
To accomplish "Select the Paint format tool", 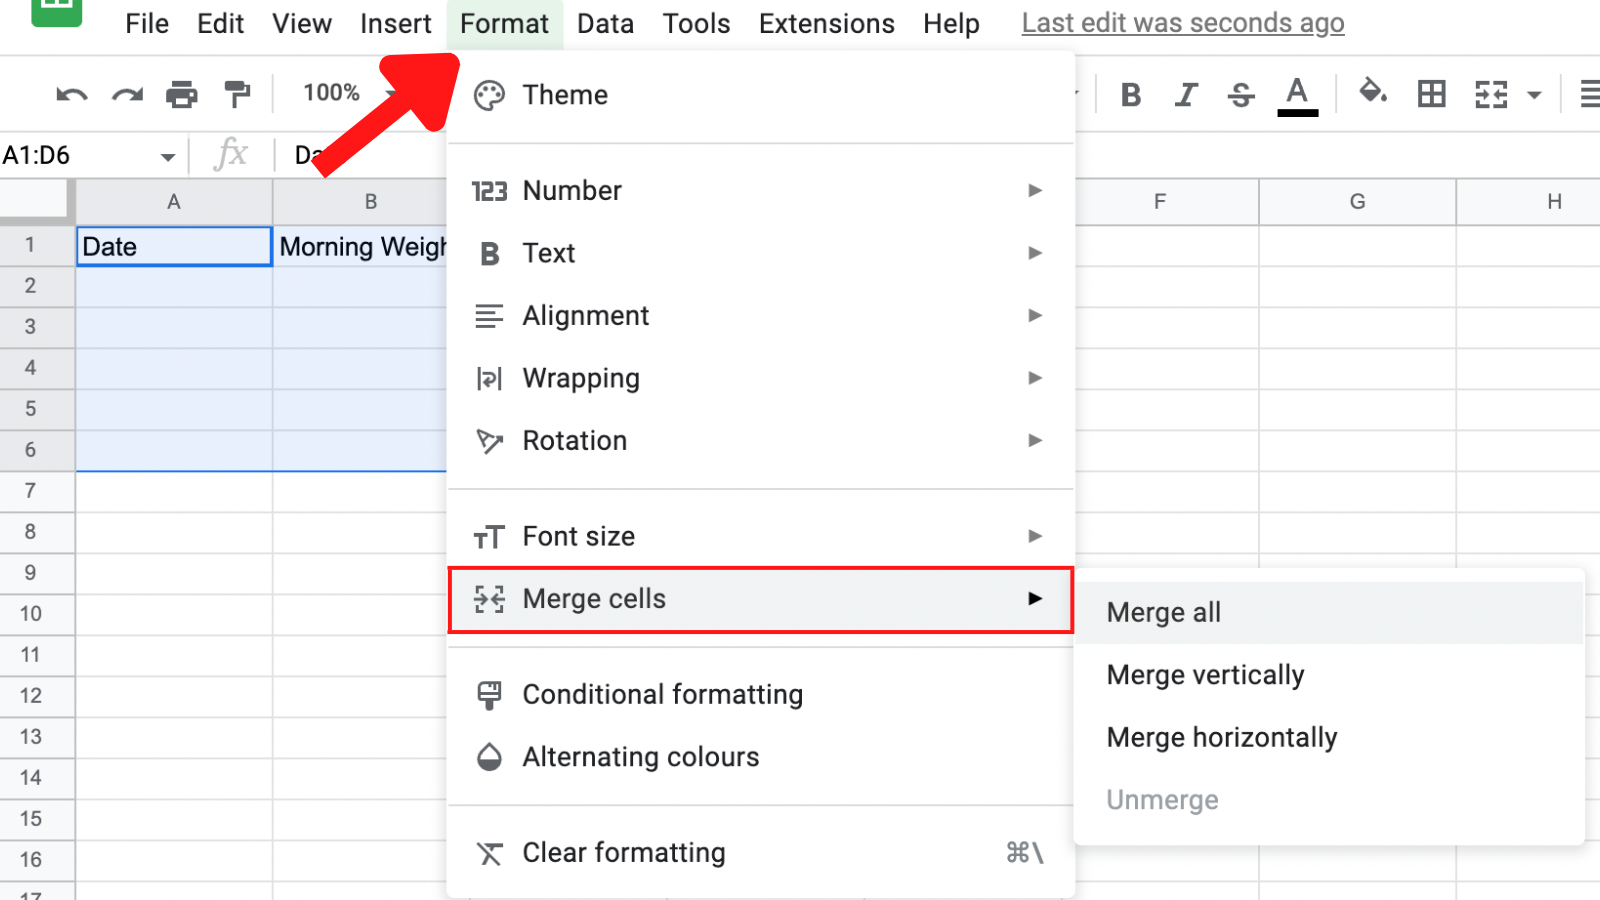I will (236, 93).
